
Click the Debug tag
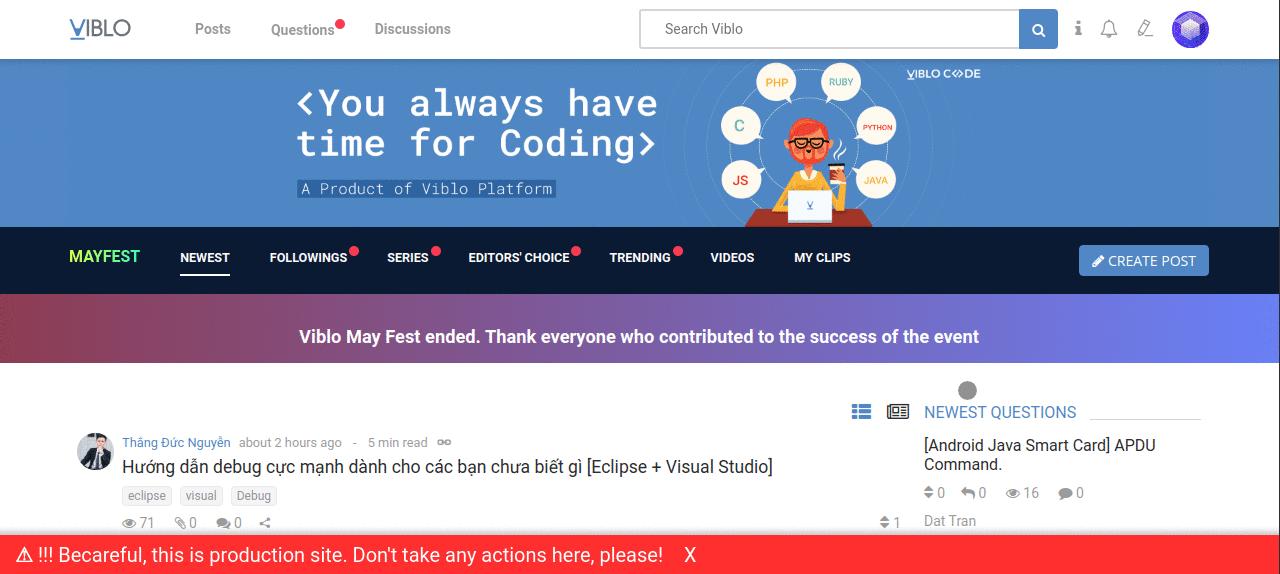tap(254, 496)
